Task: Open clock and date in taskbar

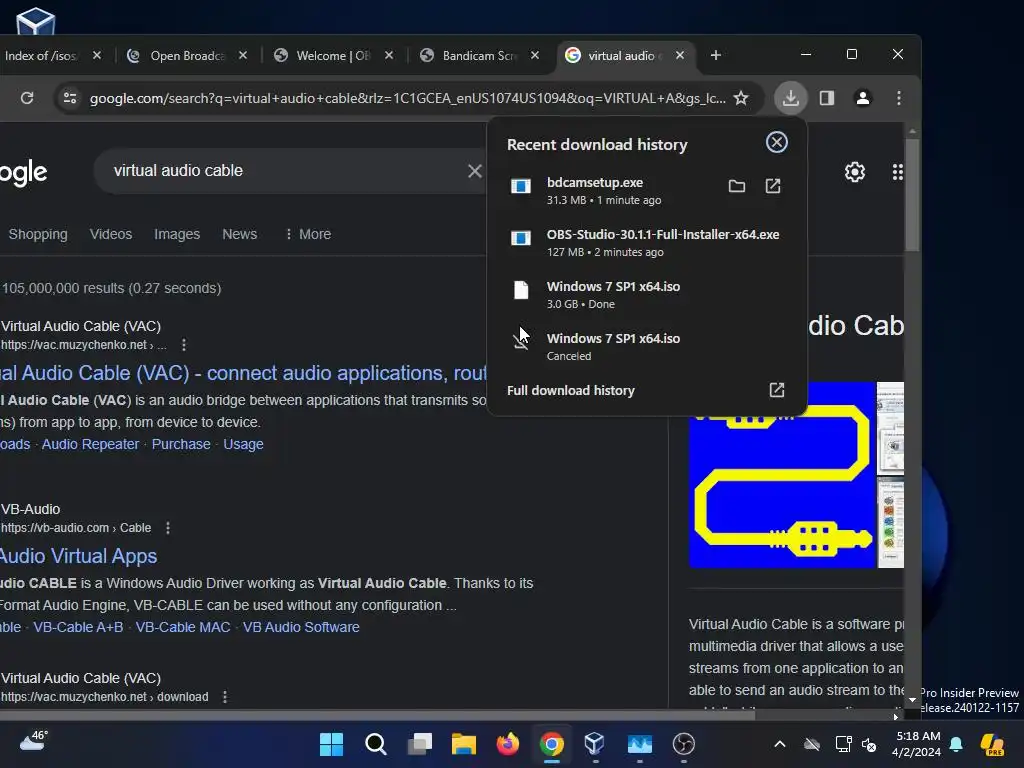Action: (917, 744)
